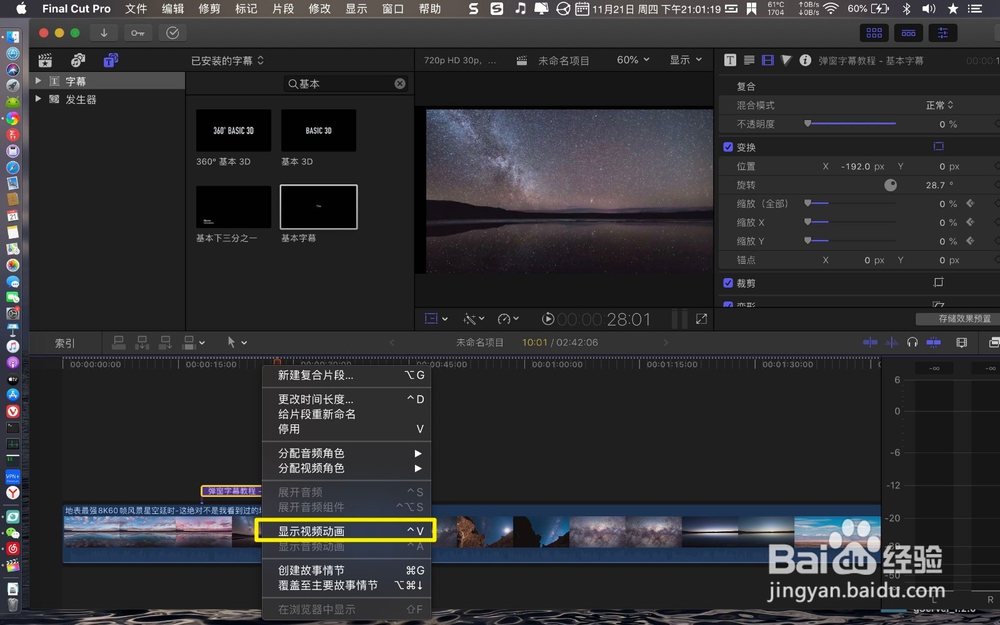Select the 360° 基本 3D title thumbnail

point(233,130)
